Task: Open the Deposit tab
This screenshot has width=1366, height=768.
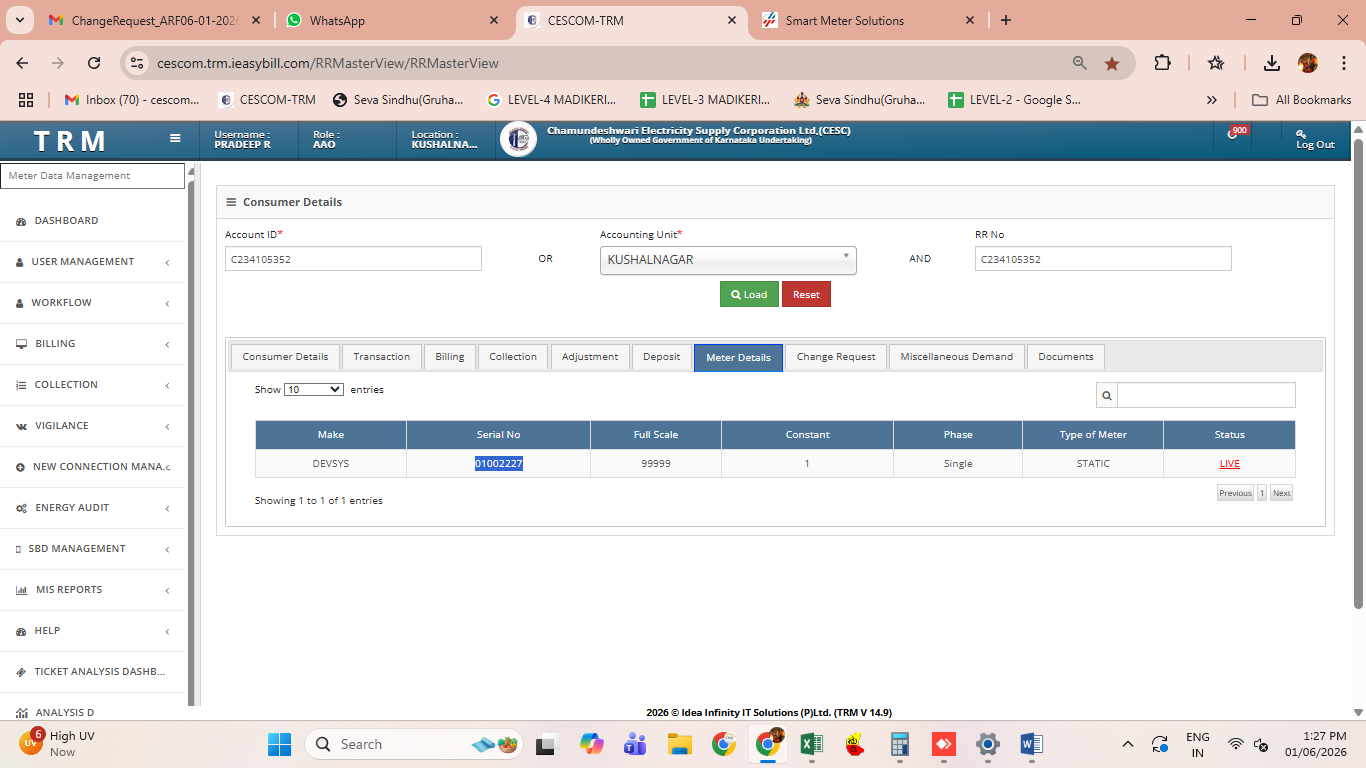Action: 661,357
